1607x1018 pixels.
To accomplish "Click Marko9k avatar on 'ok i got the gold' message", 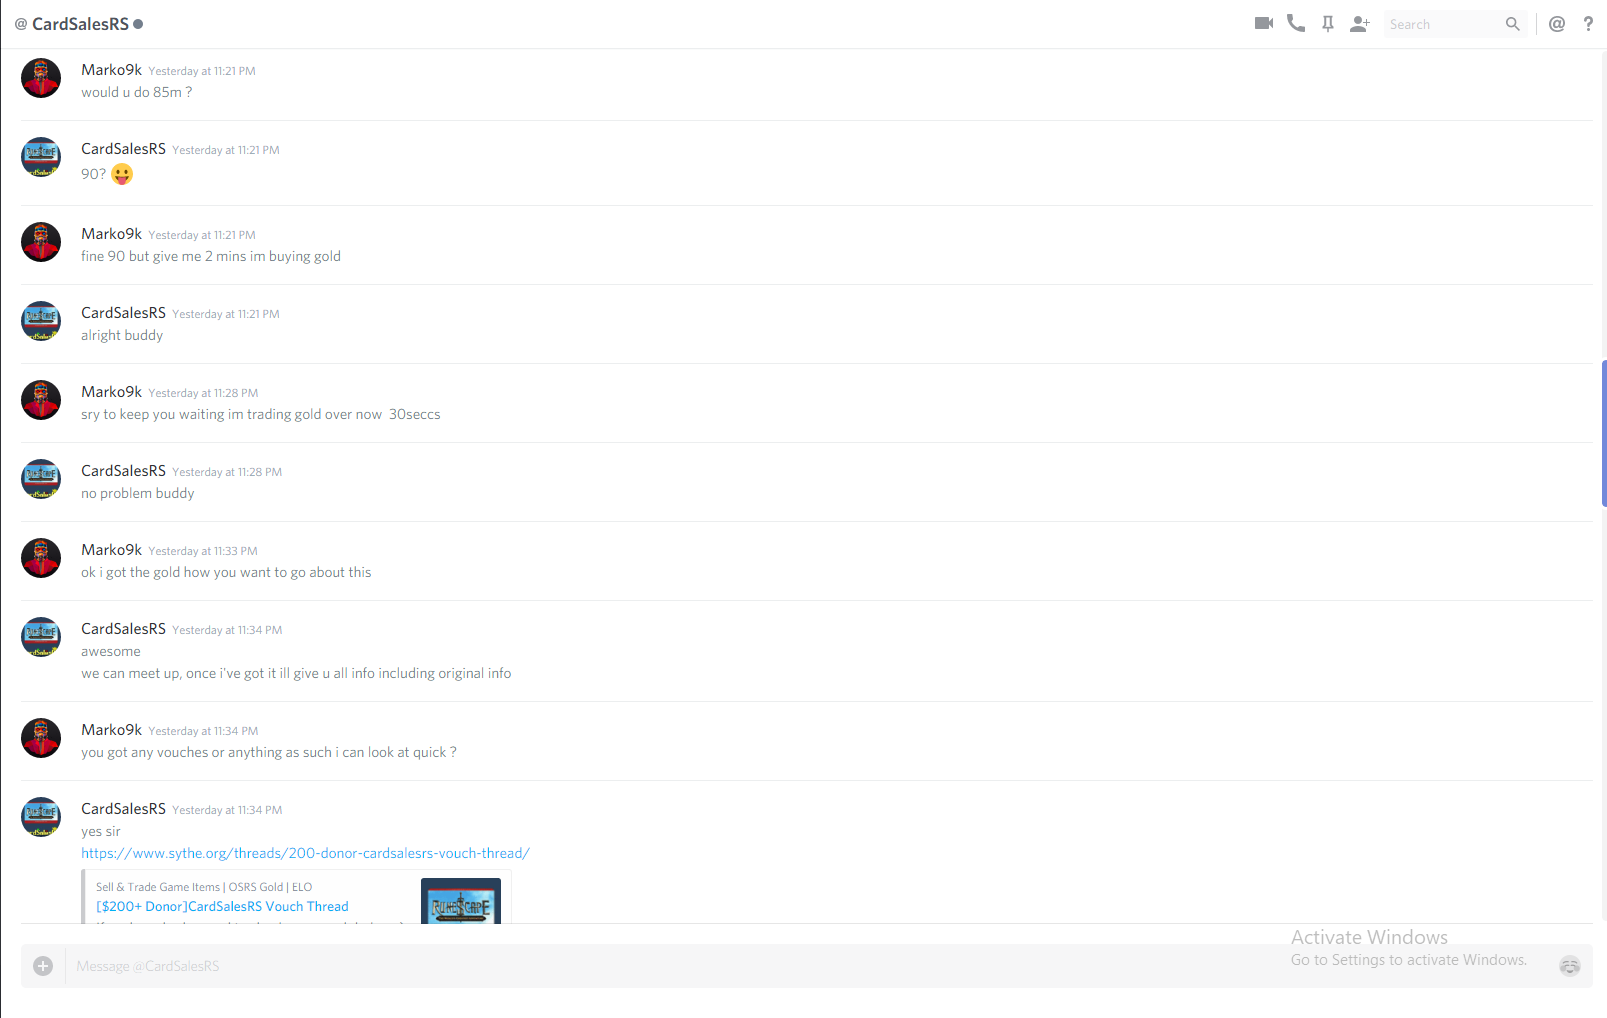I will click(x=41, y=558).
